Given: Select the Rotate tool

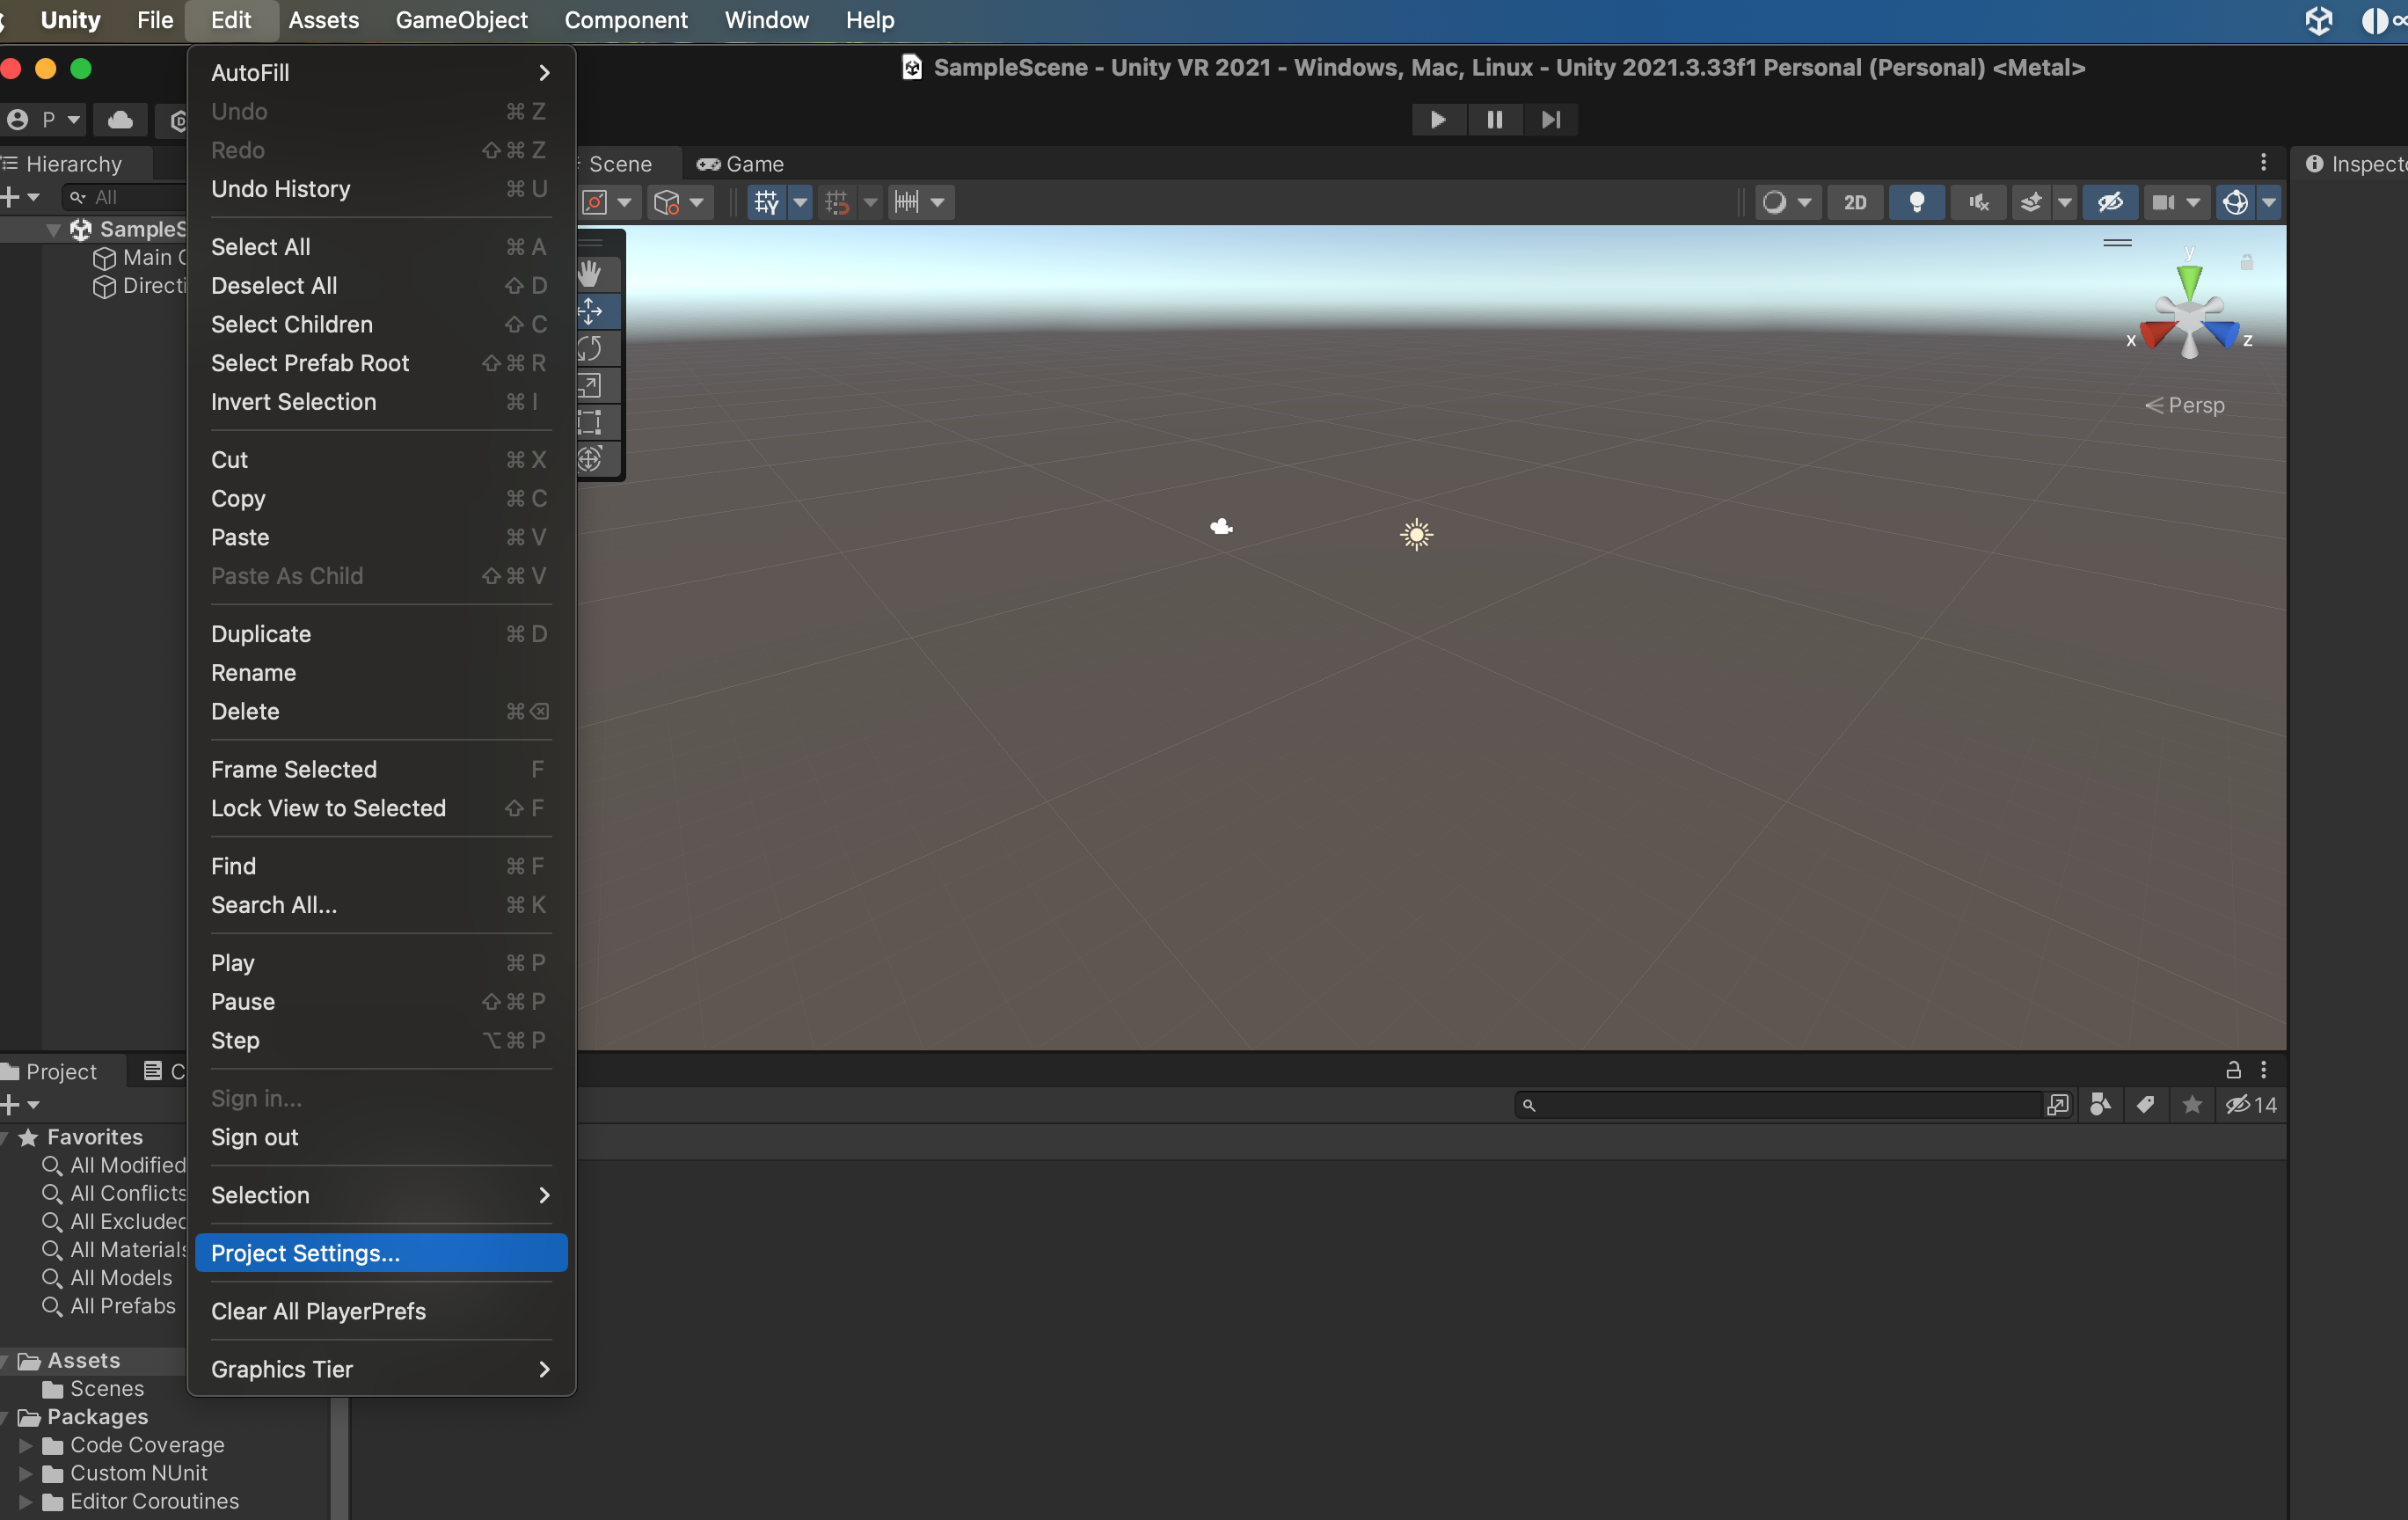Looking at the screenshot, I should [x=591, y=349].
